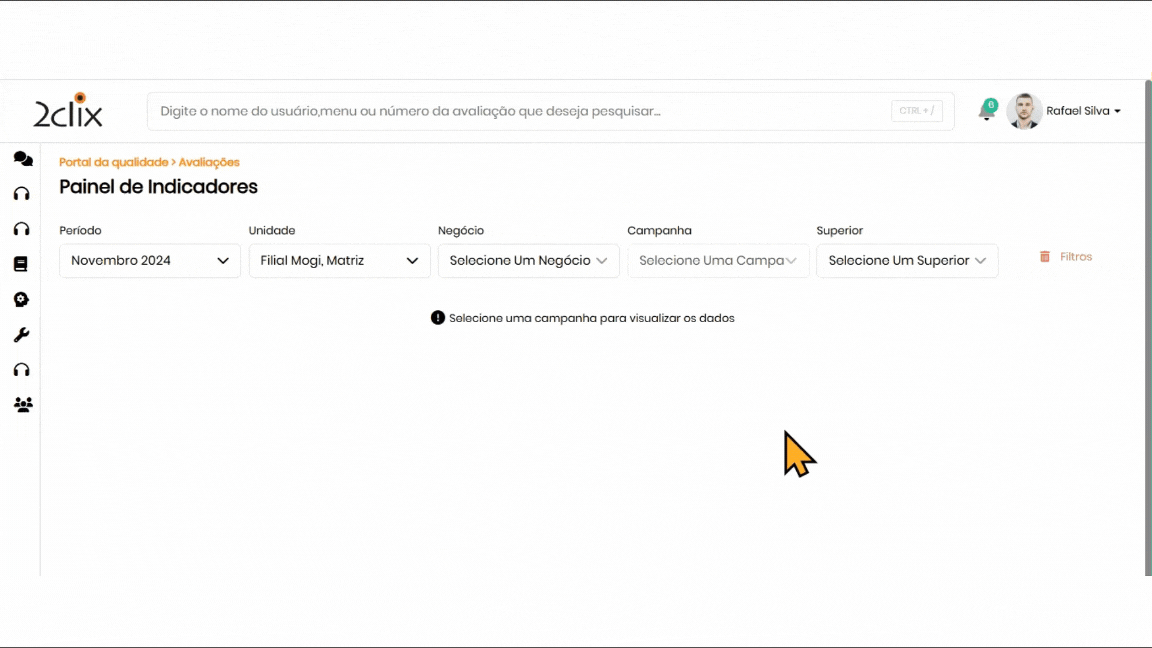The image size is (1152, 648).
Task: Click the 2clix logo
Action: pos(68,112)
